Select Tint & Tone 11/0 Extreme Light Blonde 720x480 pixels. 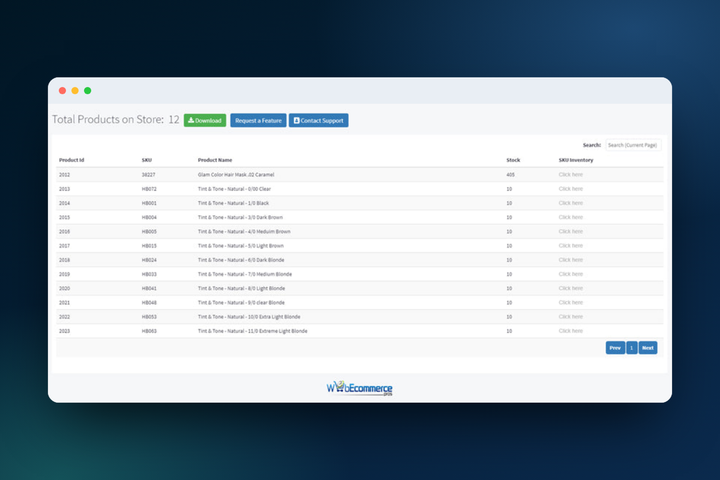click(253, 331)
